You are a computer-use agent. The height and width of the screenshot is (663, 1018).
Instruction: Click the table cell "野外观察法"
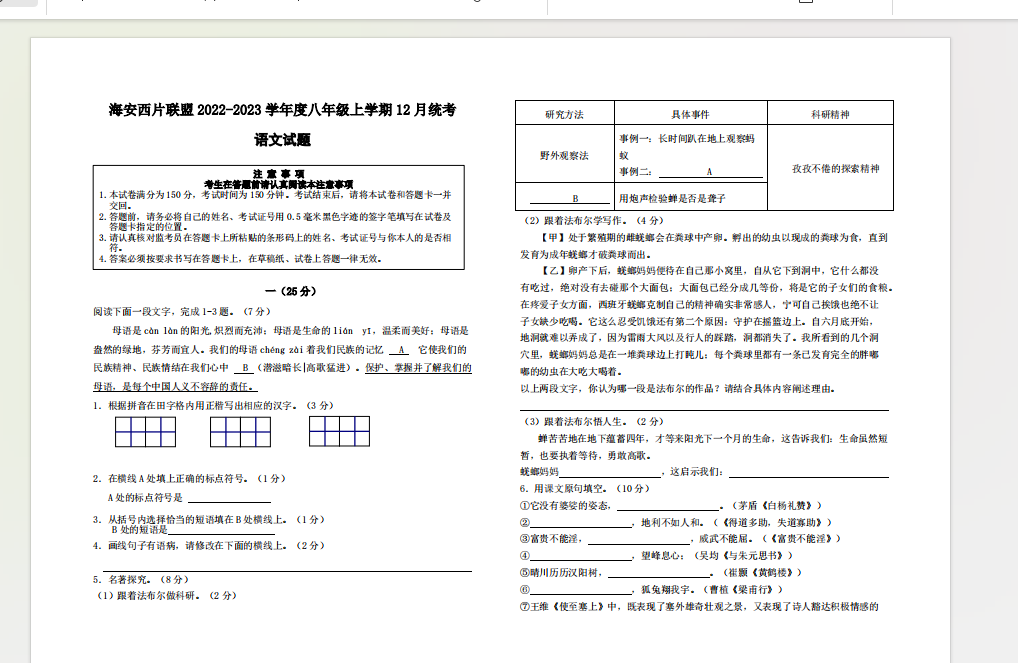click(564, 155)
